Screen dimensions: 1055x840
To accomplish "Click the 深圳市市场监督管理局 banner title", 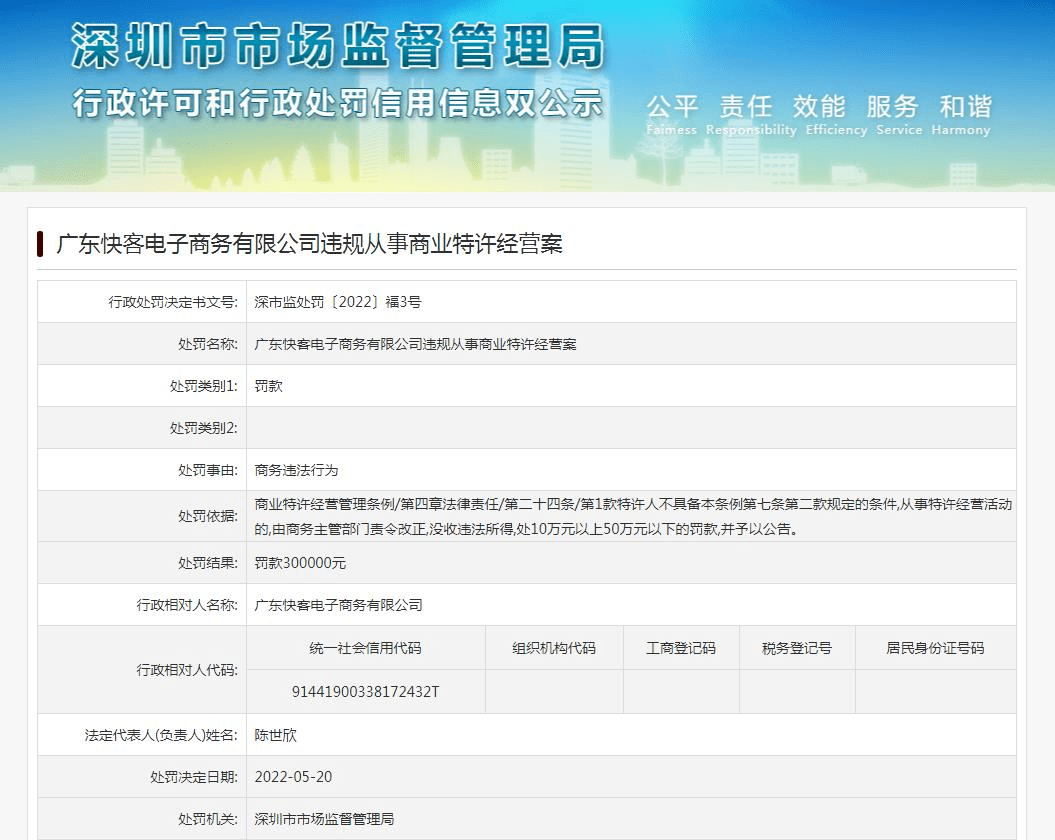I will coord(338,47).
